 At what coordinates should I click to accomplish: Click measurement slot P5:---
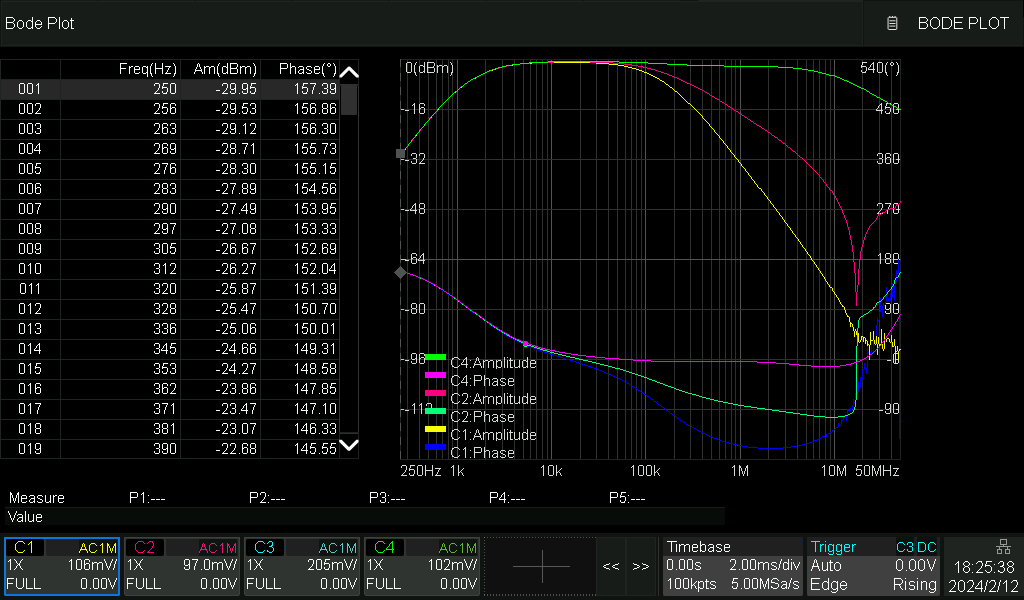(x=627, y=498)
